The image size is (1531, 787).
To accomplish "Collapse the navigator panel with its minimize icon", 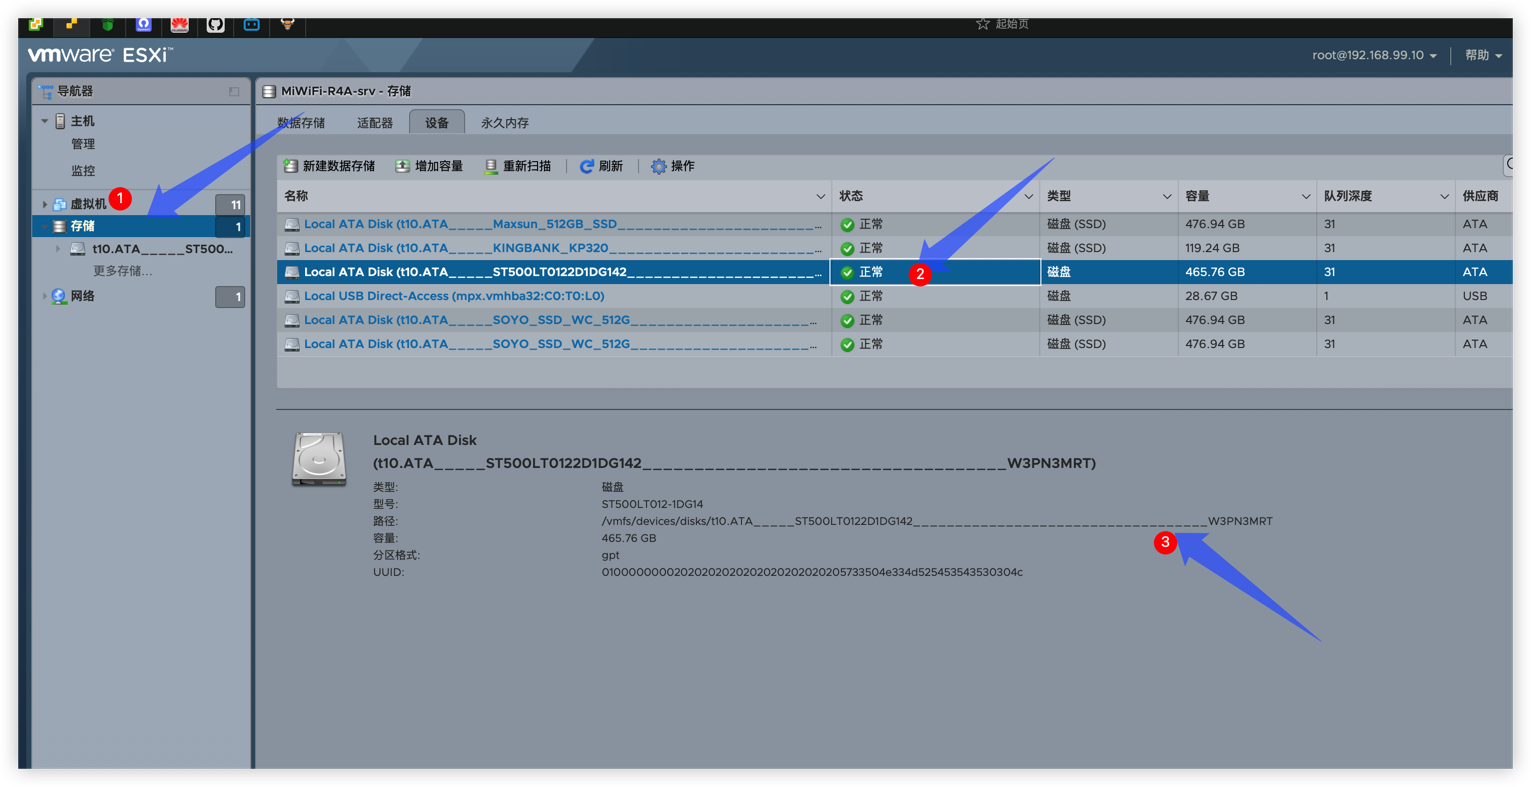I will [x=234, y=92].
